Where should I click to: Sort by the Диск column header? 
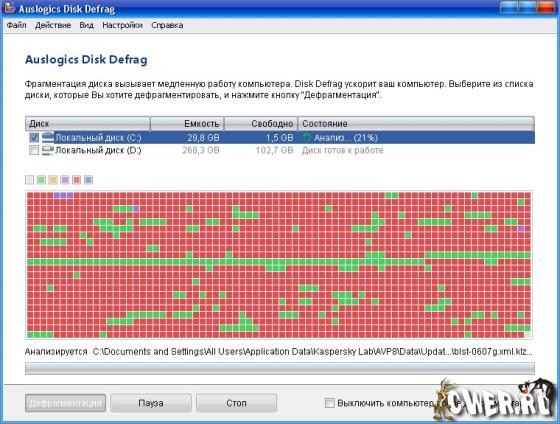(88, 124)
